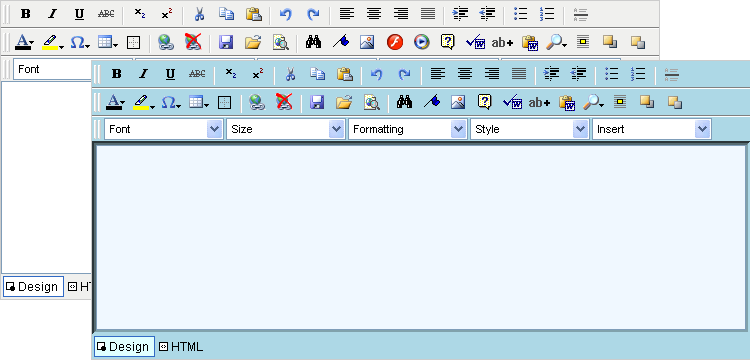The image size is (750, 360).
Task: Expand Font dropdown in blue front editor
Action: point(215,129)
